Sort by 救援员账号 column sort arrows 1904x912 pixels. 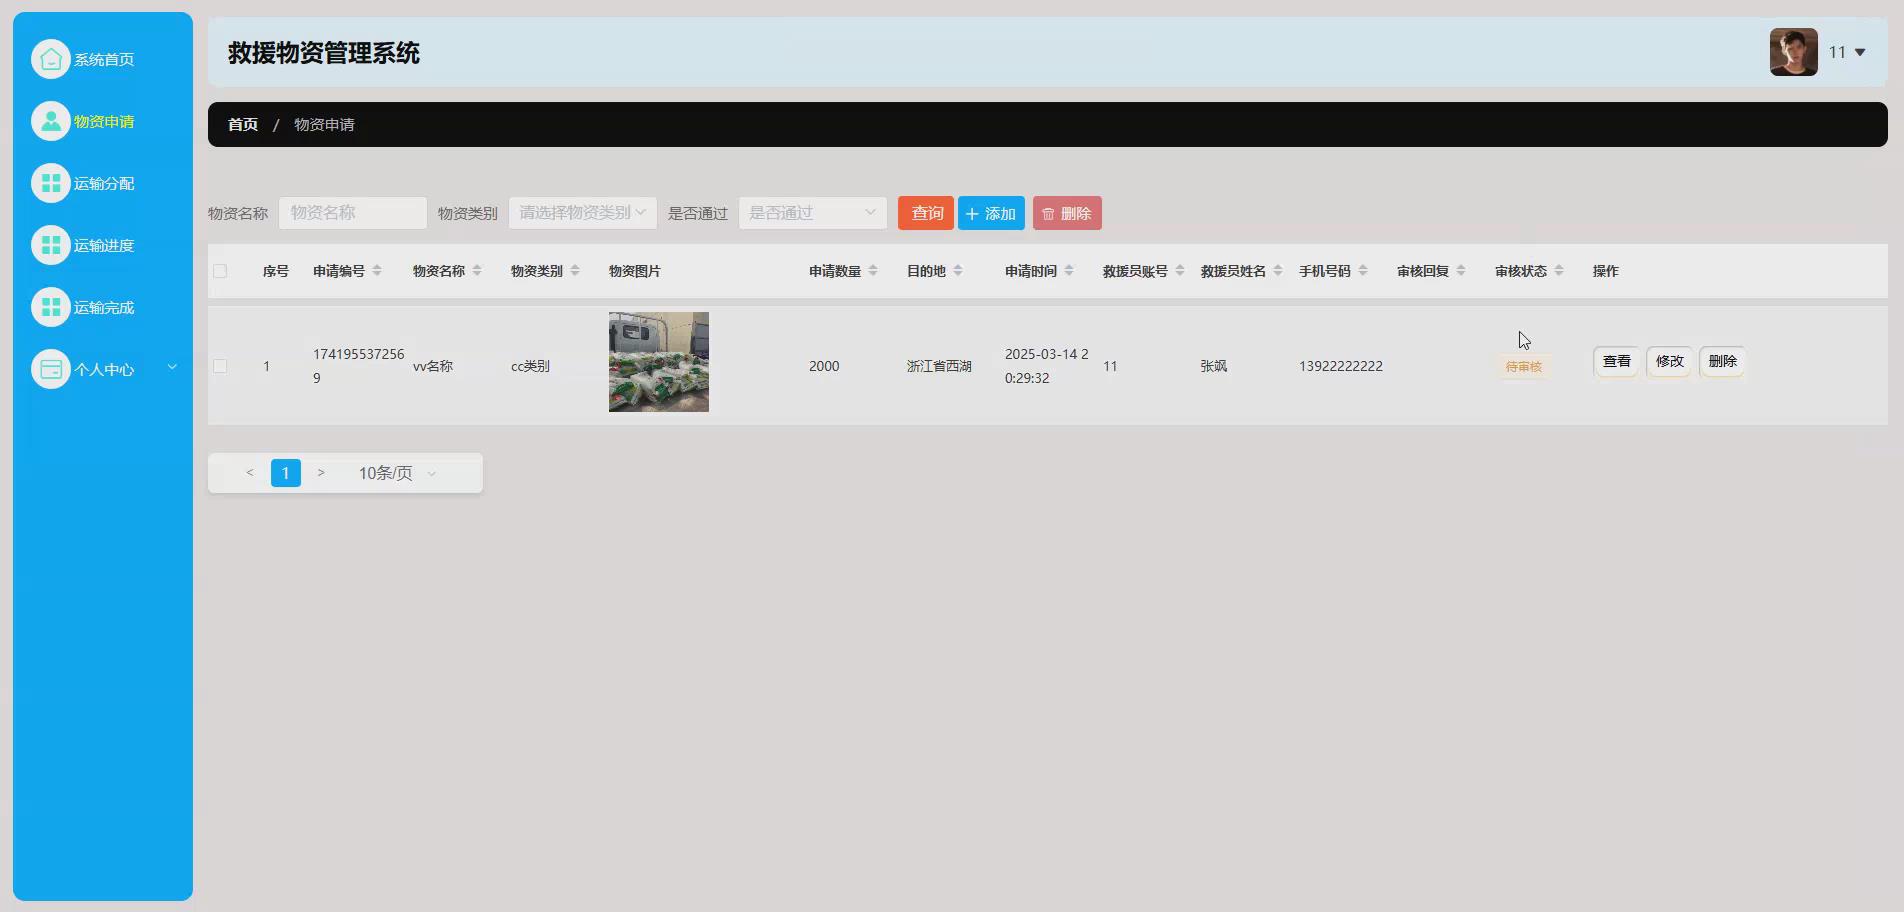tap(1180, 271)
